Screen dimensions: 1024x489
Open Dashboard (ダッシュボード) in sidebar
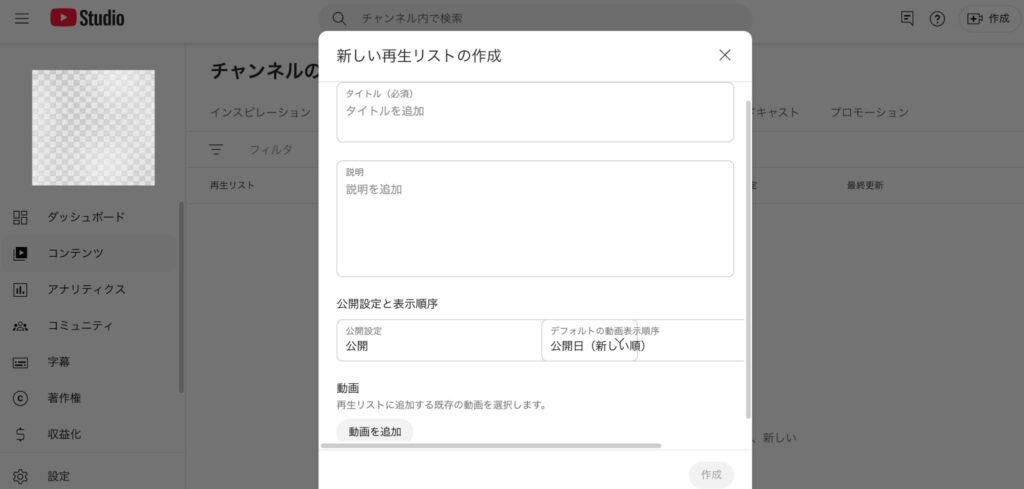pos(86,217)
